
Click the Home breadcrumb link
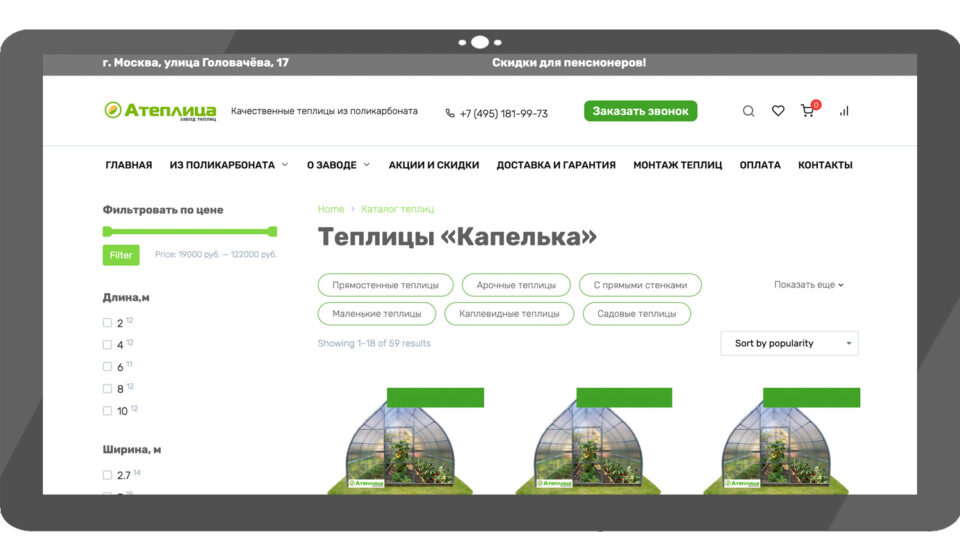point(331,209)
